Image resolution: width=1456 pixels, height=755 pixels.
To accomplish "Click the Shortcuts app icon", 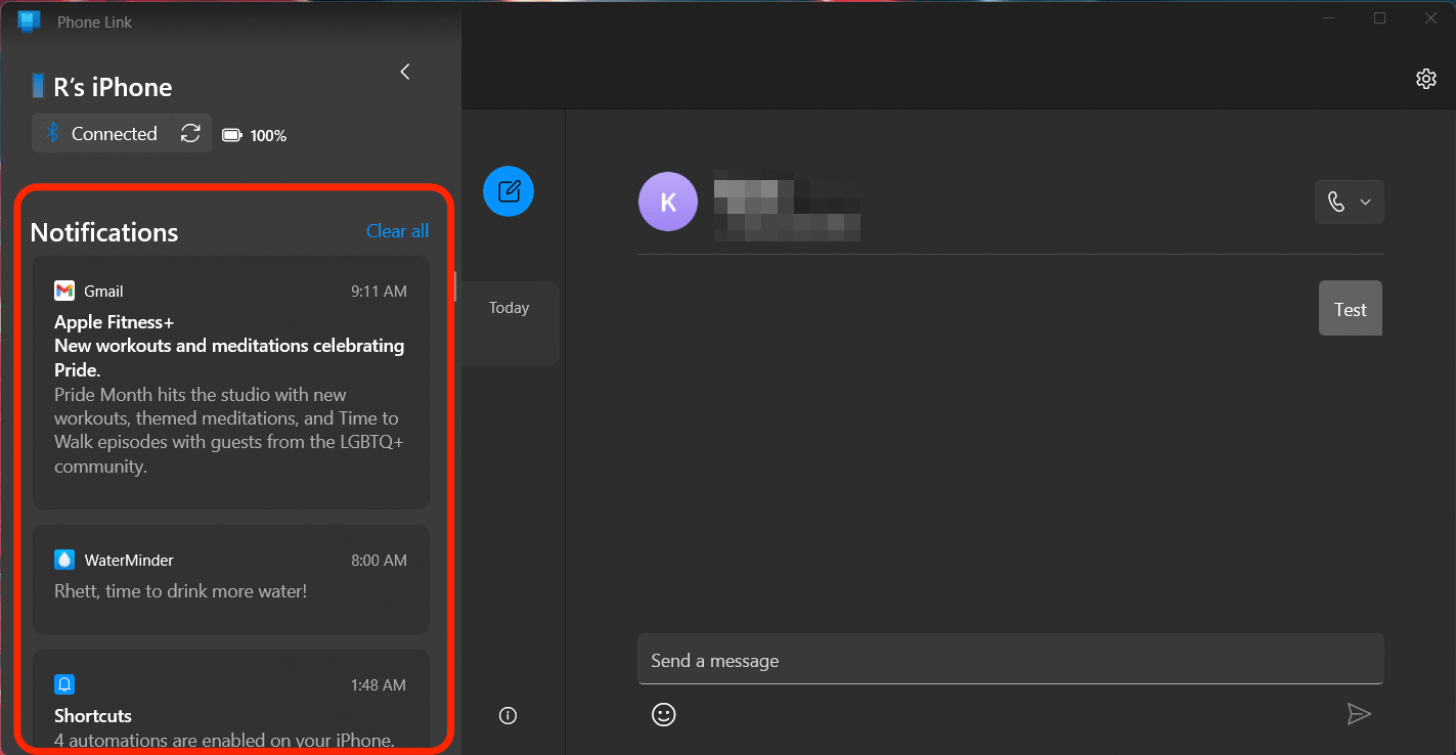I will [x=64, y=684].
